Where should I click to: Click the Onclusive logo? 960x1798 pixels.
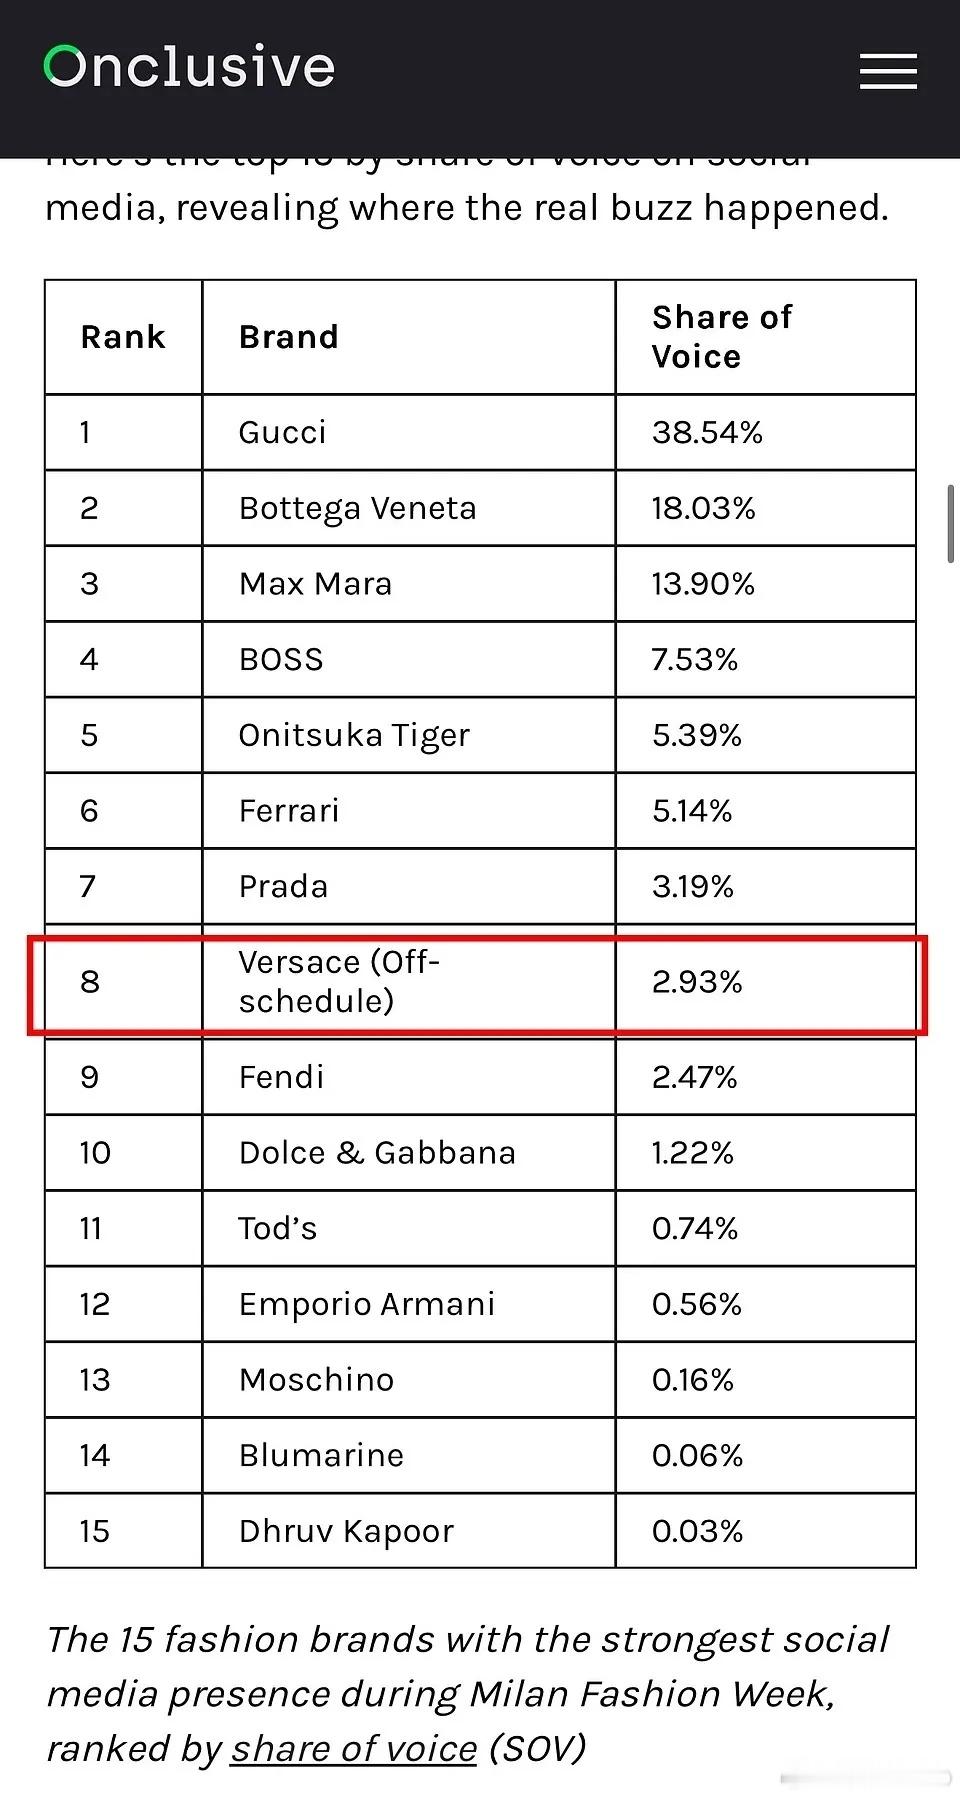[x=190, y=67]
